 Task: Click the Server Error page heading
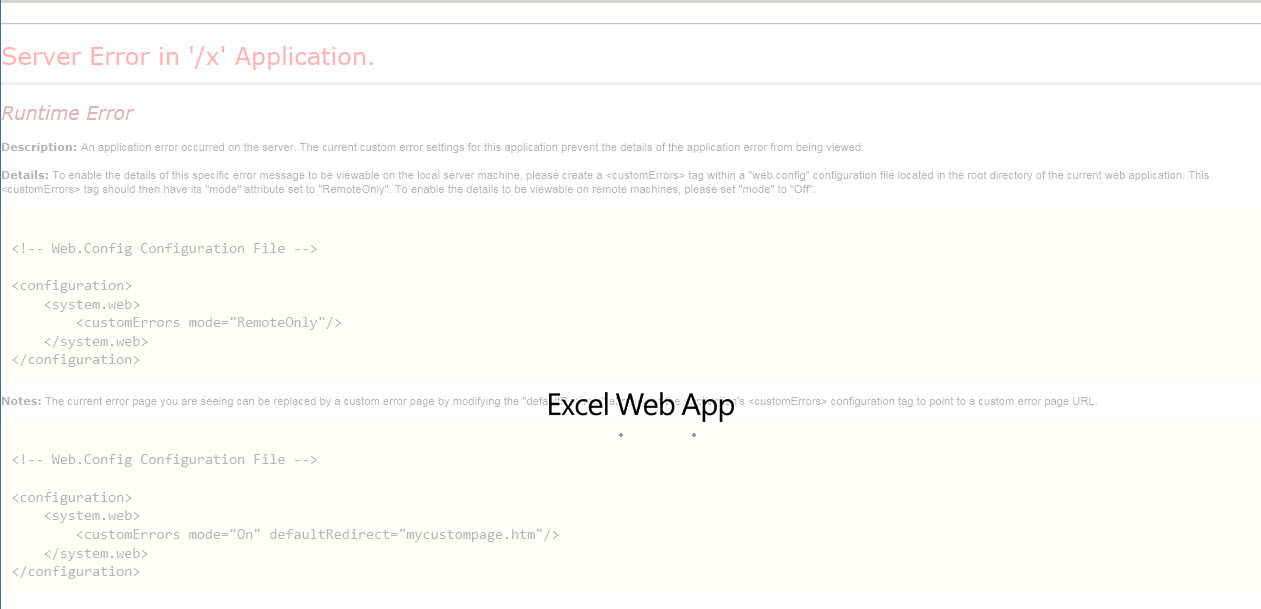(189, 56)
